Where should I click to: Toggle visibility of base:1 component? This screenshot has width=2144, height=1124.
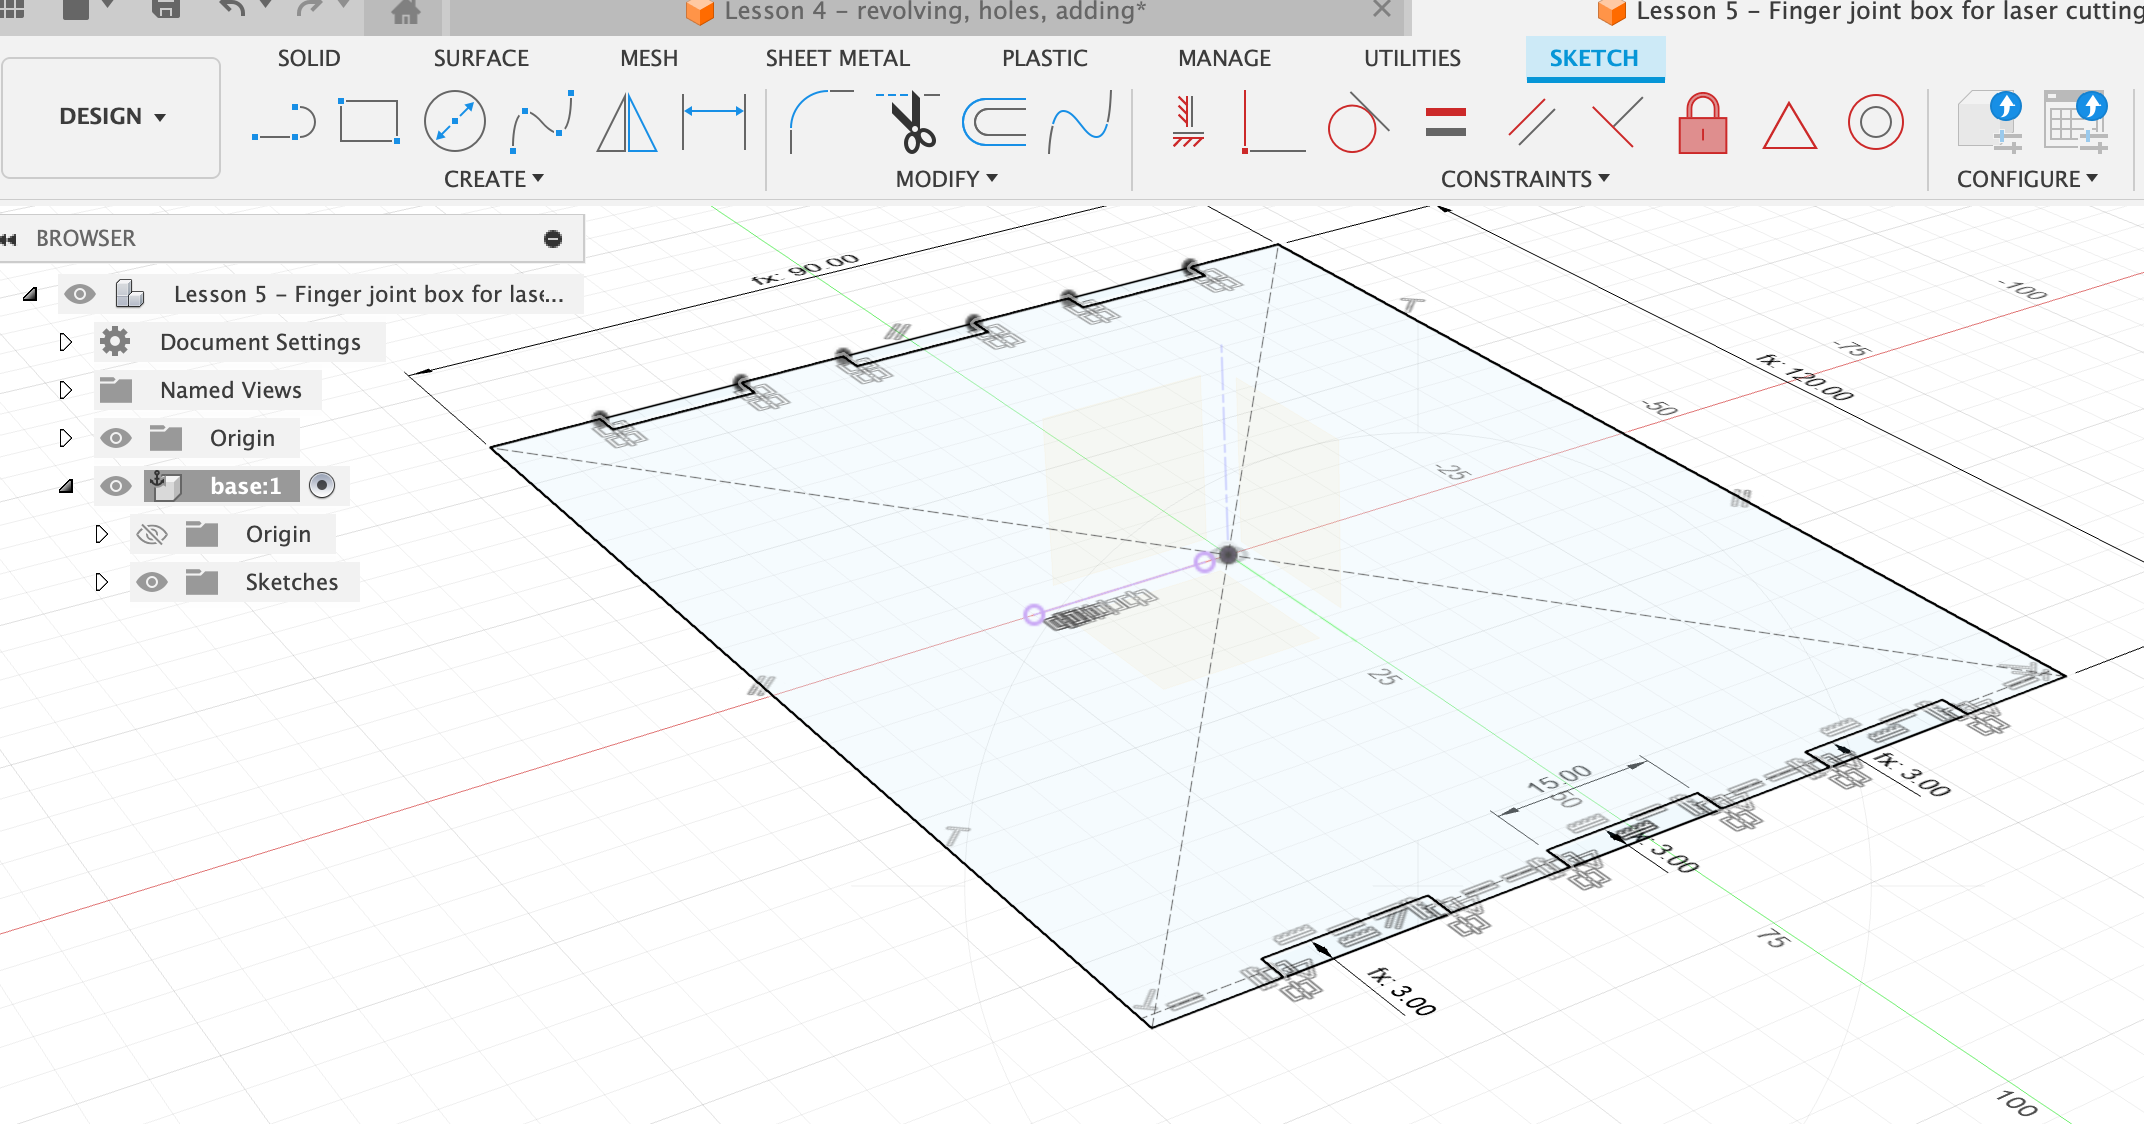point(116,486)
